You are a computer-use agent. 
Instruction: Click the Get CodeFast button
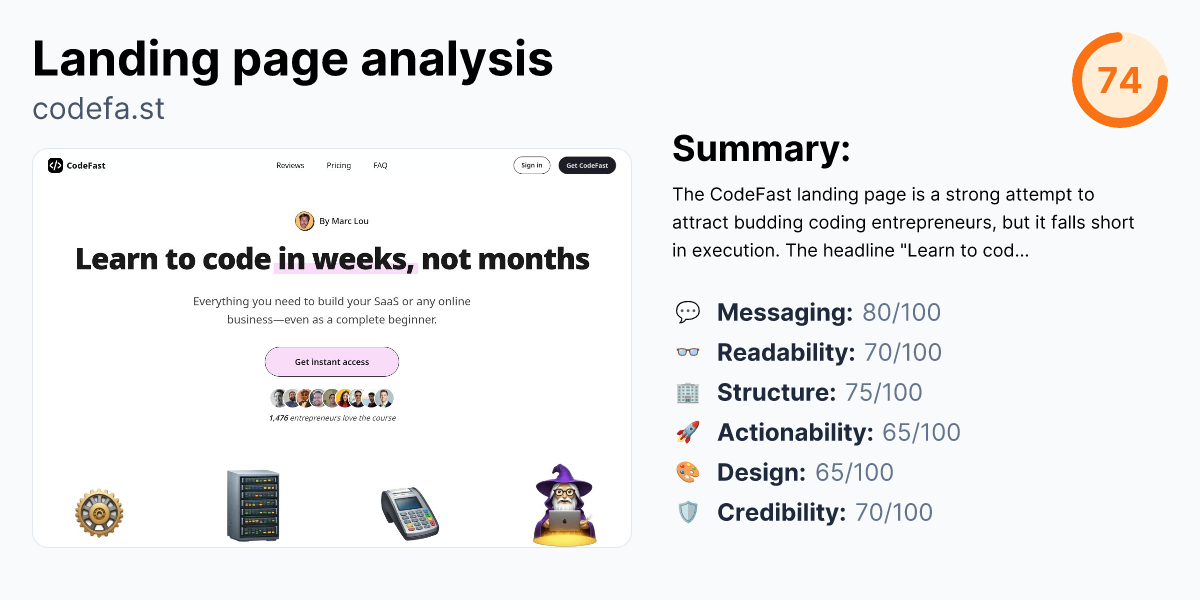[x=587, y=165]
